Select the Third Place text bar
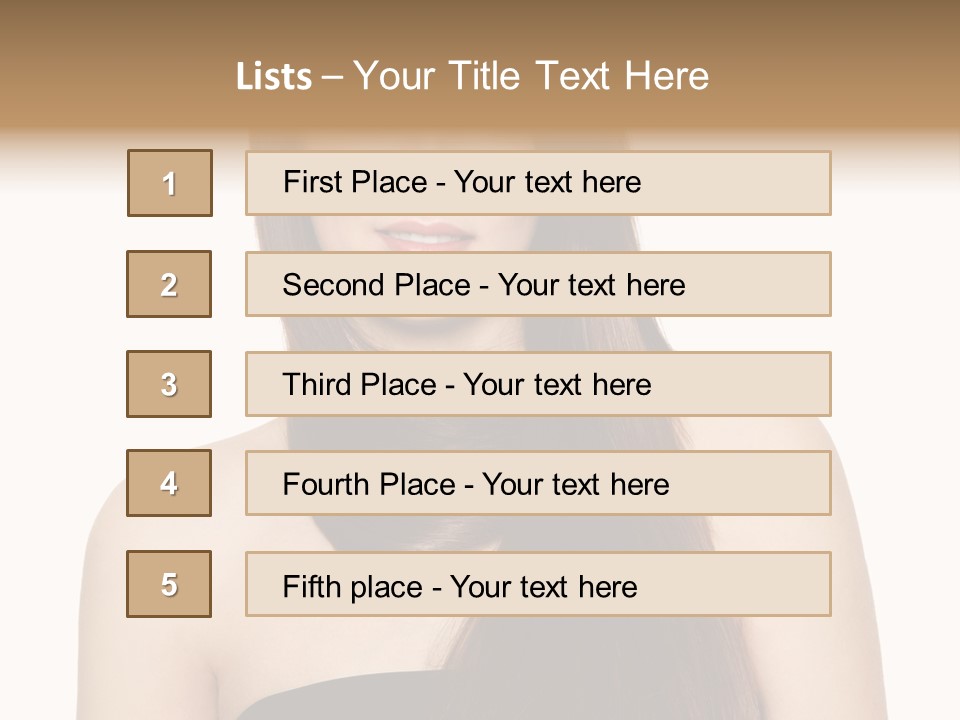This screenshot has width=960, height=720. pos(538,384)
